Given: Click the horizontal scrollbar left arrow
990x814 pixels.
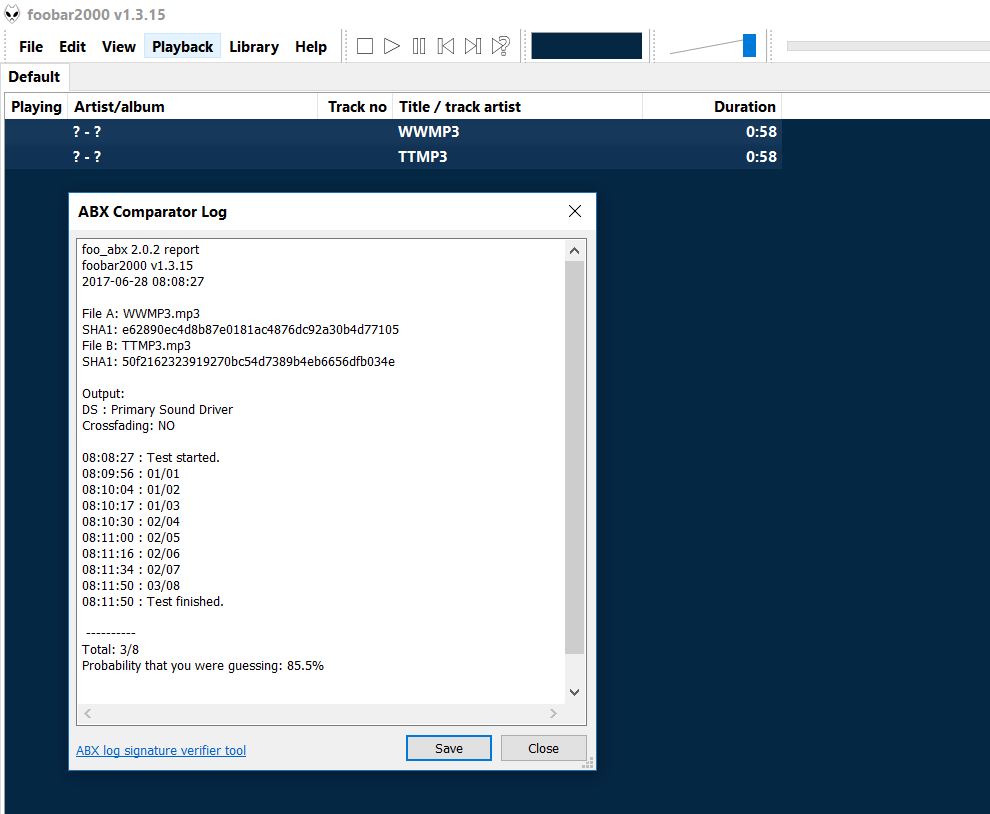Looking at the screenshot, I should click(x=88, y=714).
